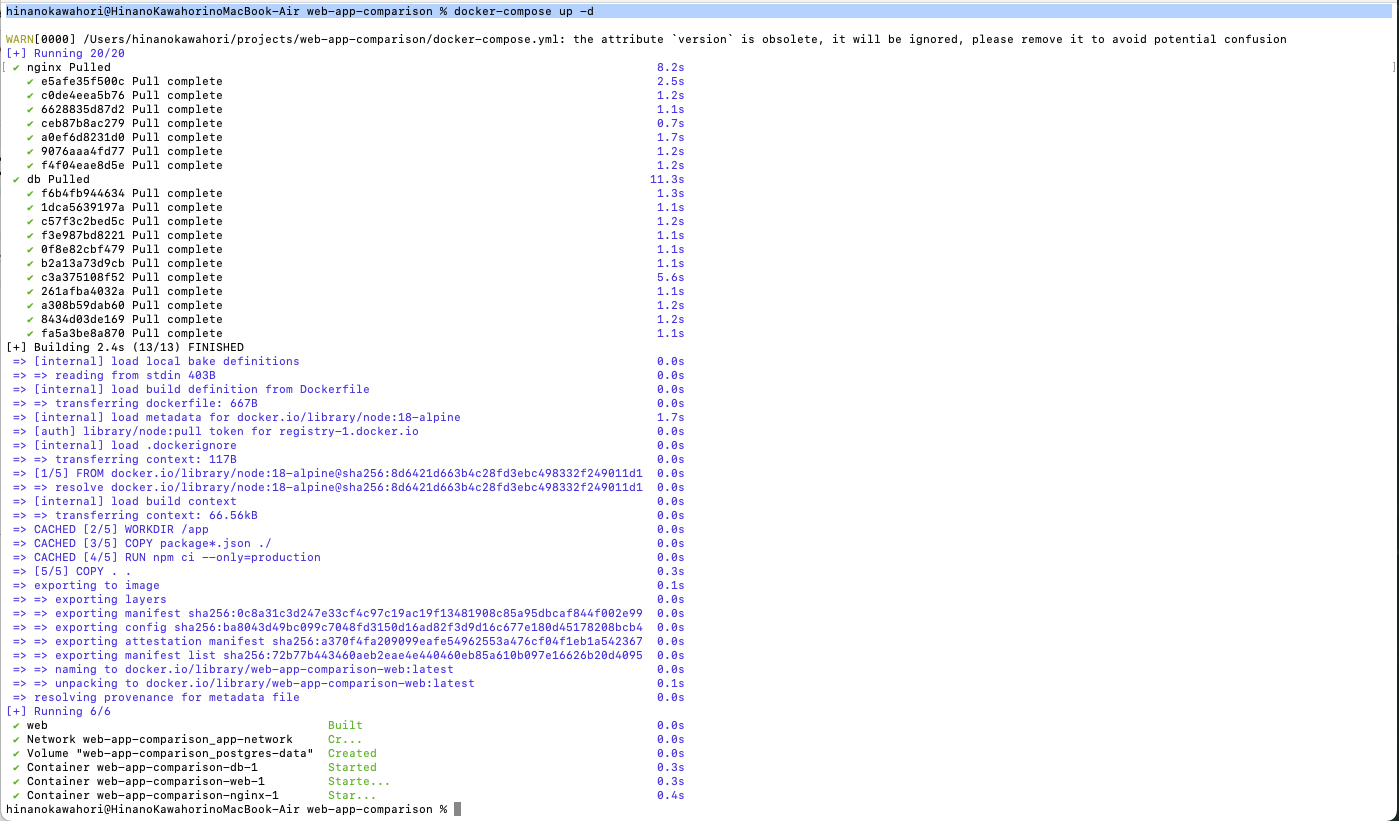
Task: Select layer hash 6628835d87d2
Action: point(83,109)
